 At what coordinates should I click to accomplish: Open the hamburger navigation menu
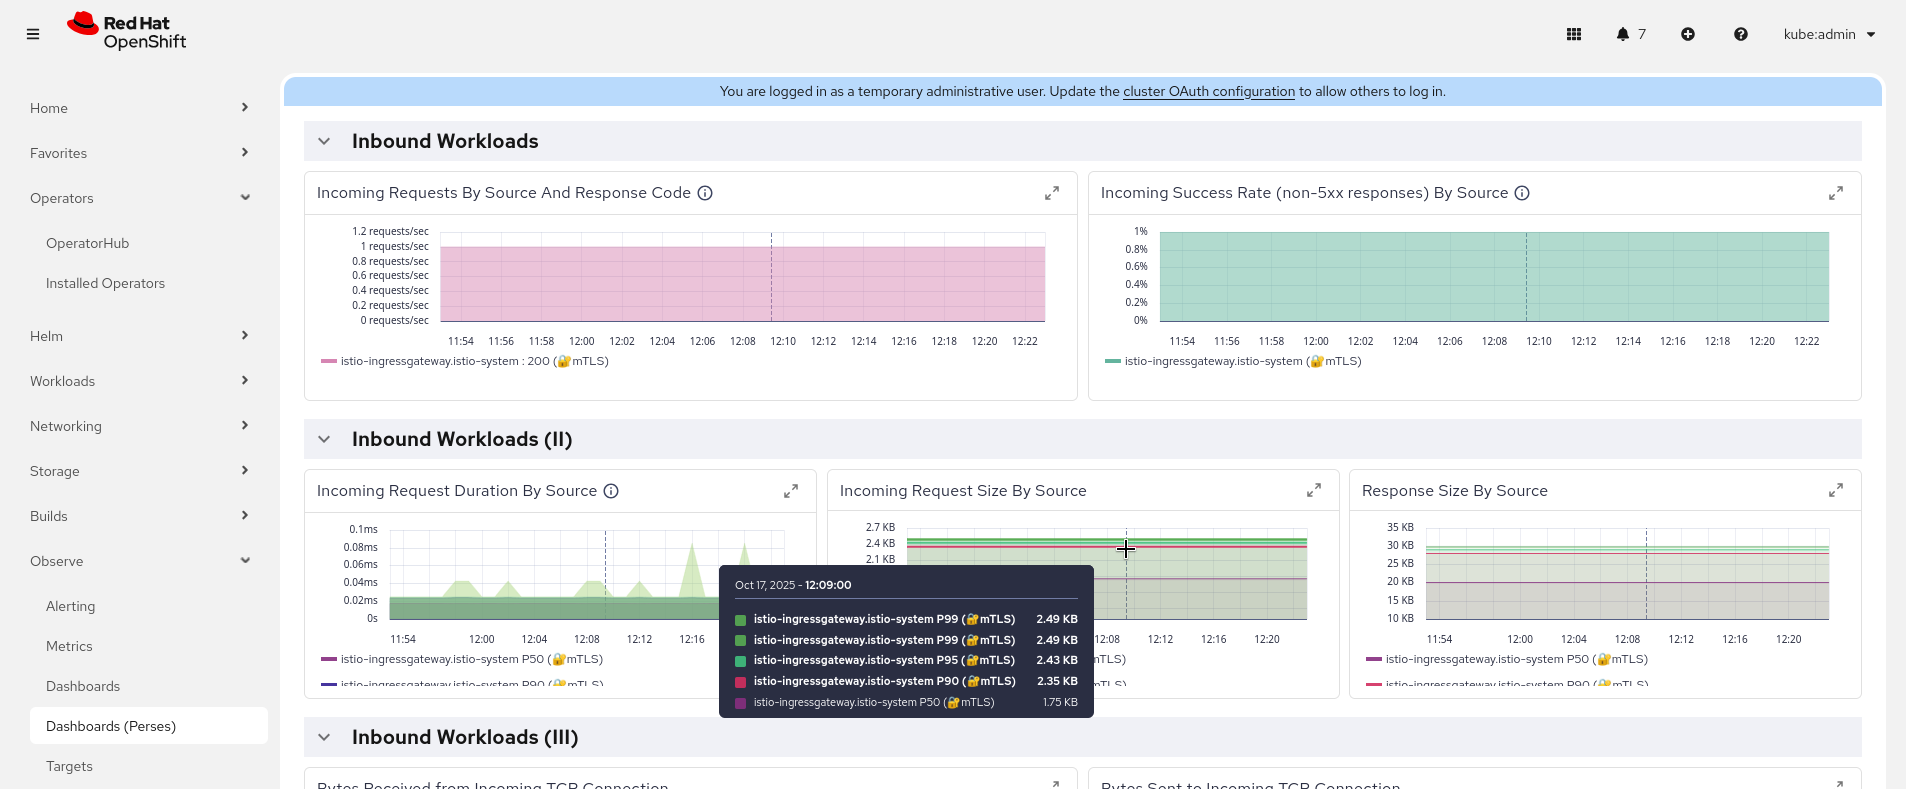coord(33,34)
